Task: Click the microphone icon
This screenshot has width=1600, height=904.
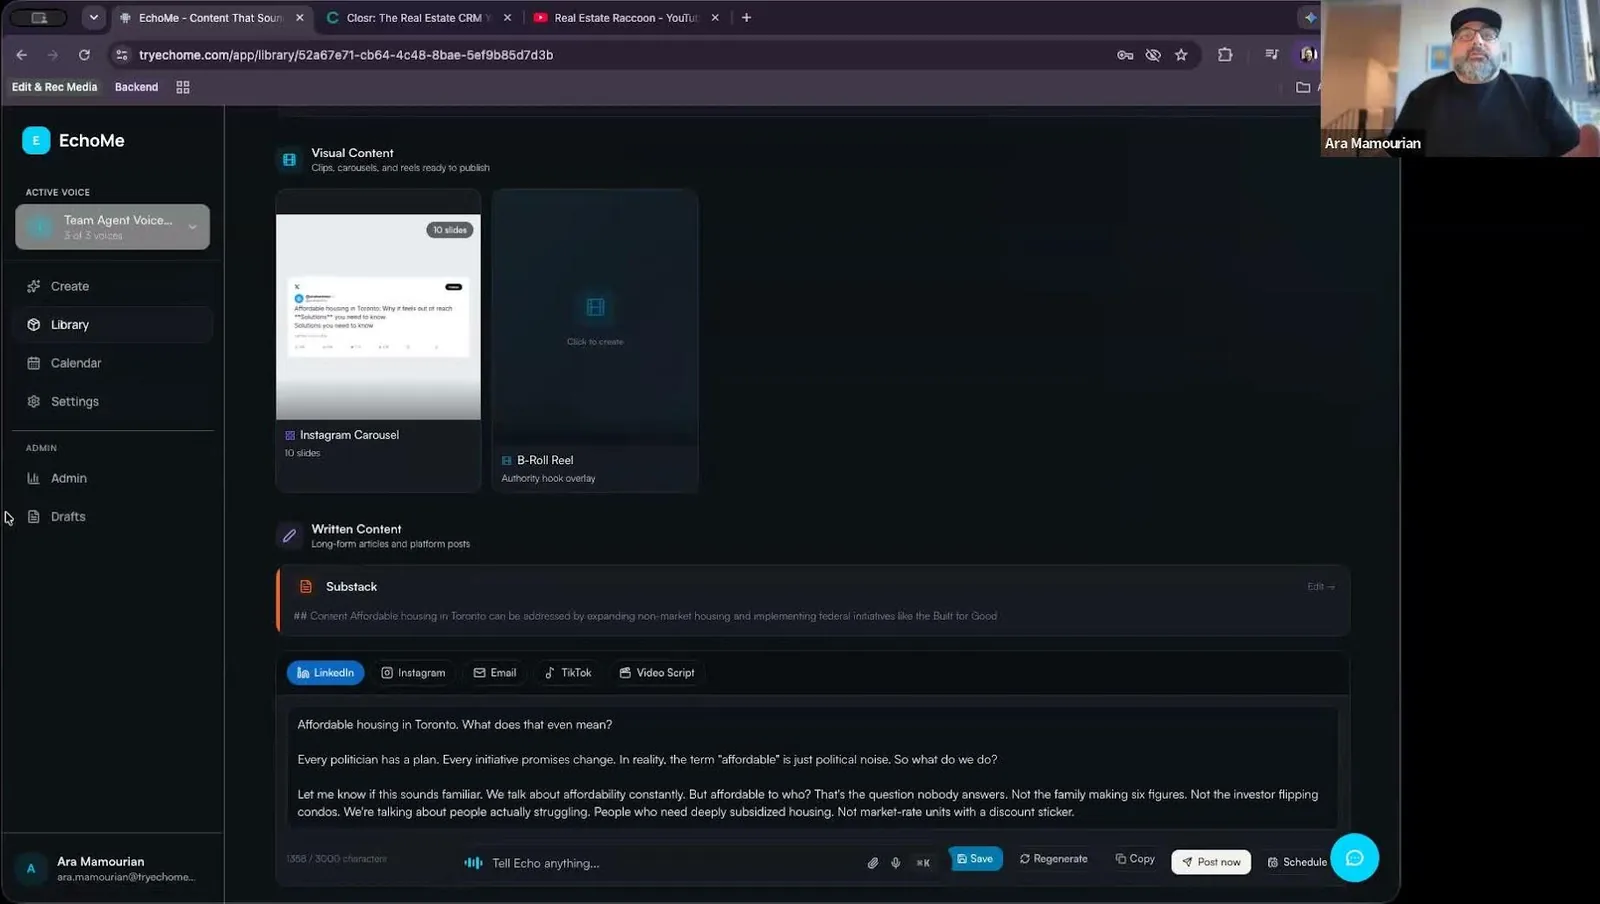Action: pos(896,863)
